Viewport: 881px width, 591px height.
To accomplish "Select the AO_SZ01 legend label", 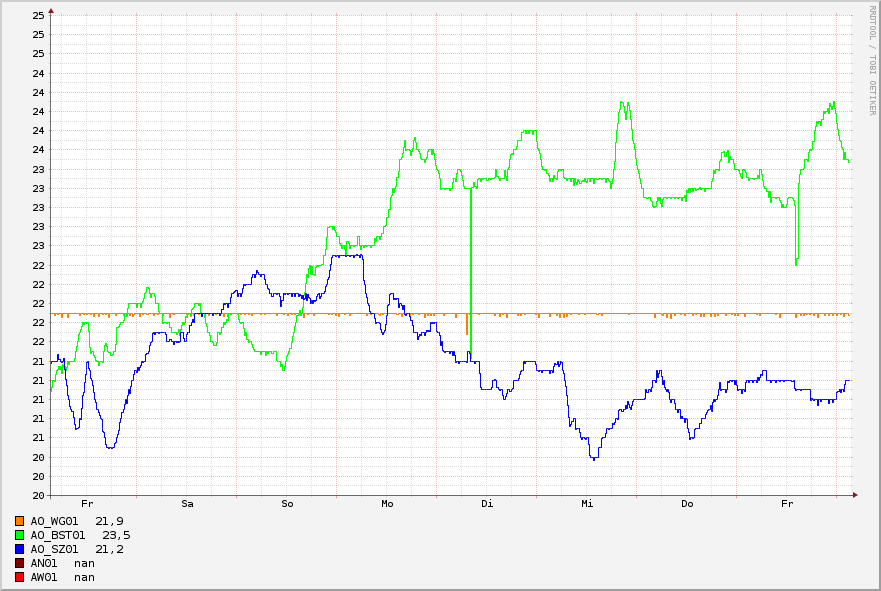I will pos(54,549).
